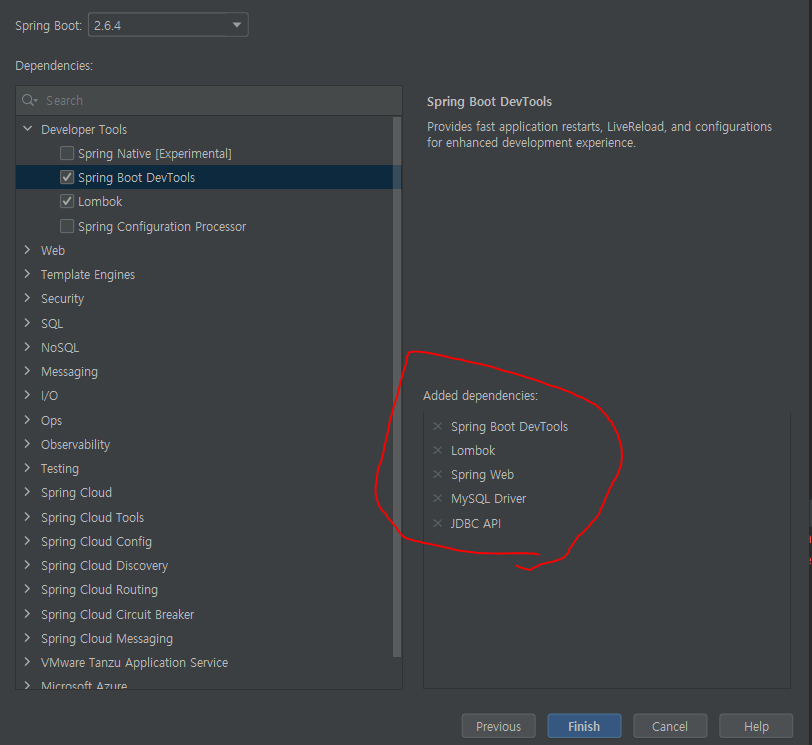Select 'JDBC API' in added dependencies

click(x=476, y=523)
